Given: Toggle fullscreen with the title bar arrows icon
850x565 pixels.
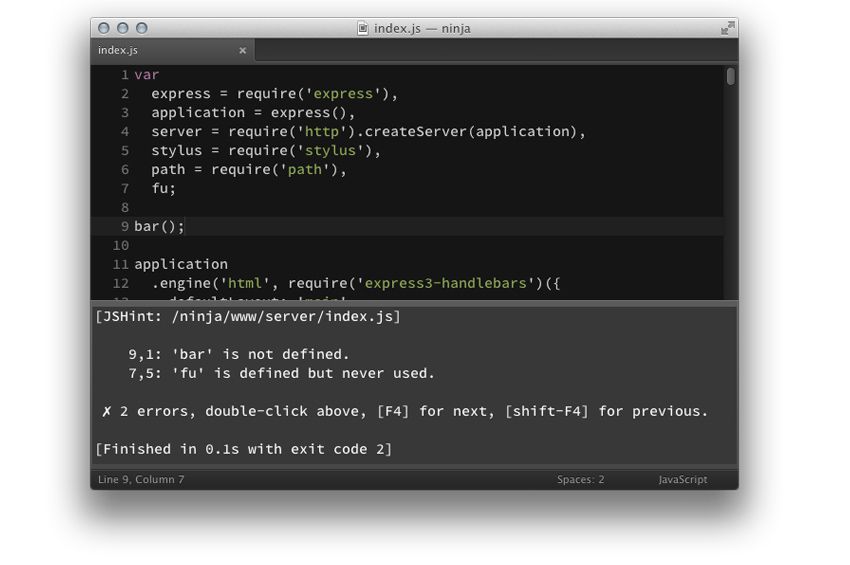Looking at the screenshot, I should coord(727,28).
